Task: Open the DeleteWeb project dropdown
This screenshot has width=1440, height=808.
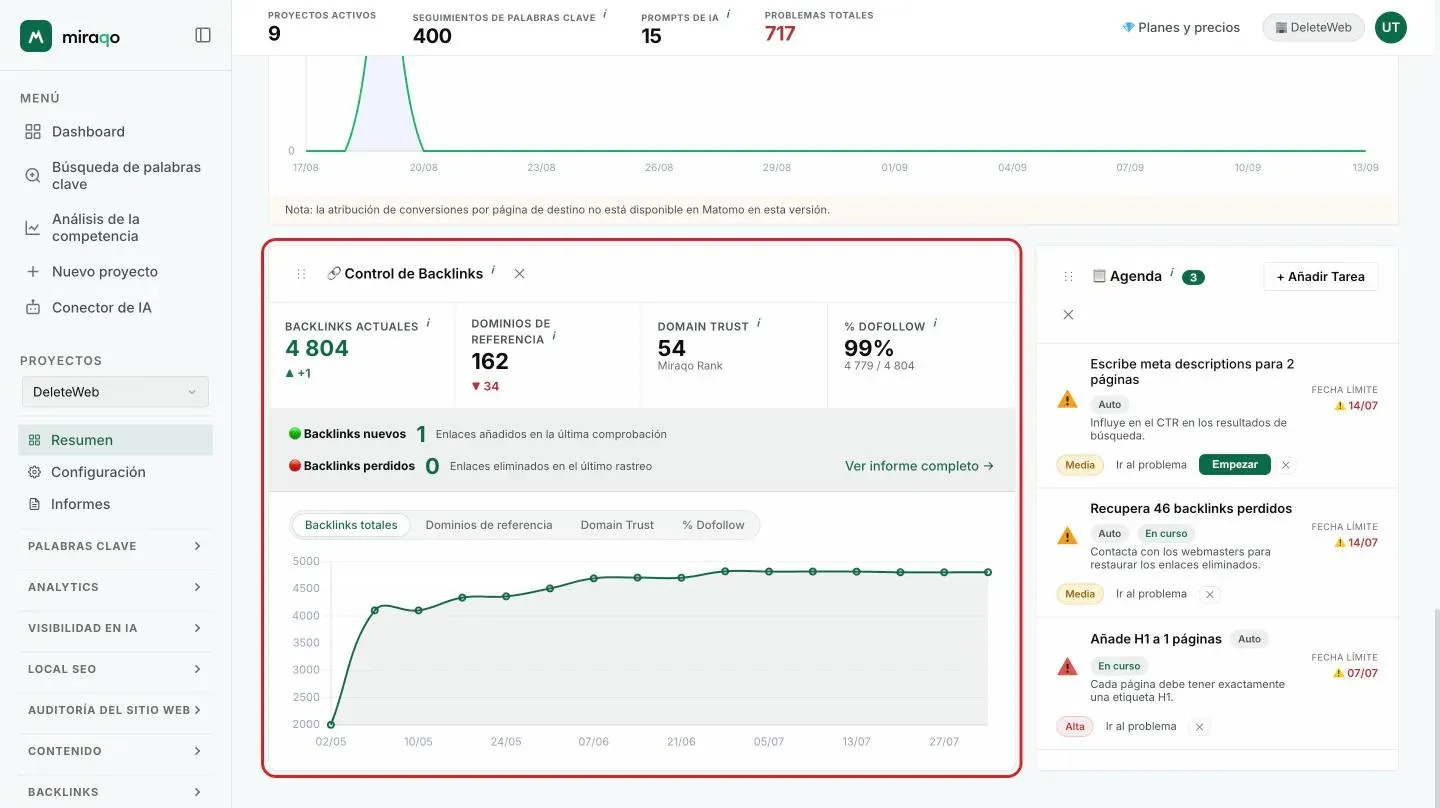Action: (115, 392)
